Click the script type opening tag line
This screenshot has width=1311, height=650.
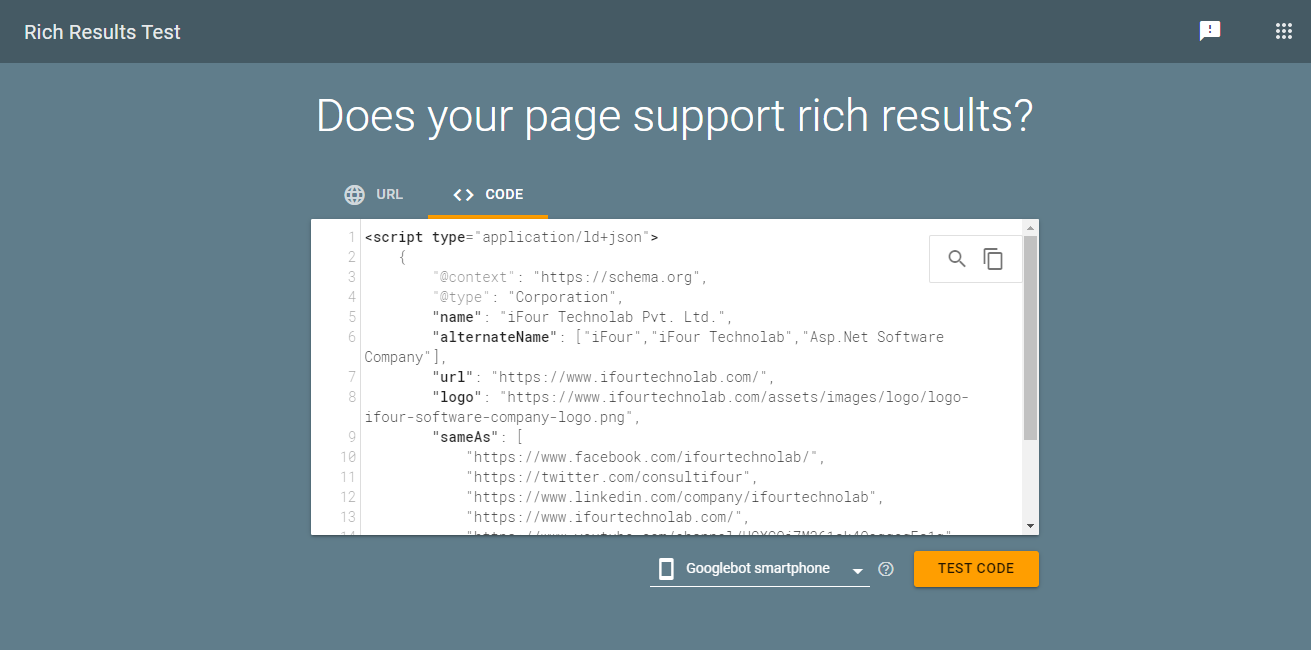point(511,237)
